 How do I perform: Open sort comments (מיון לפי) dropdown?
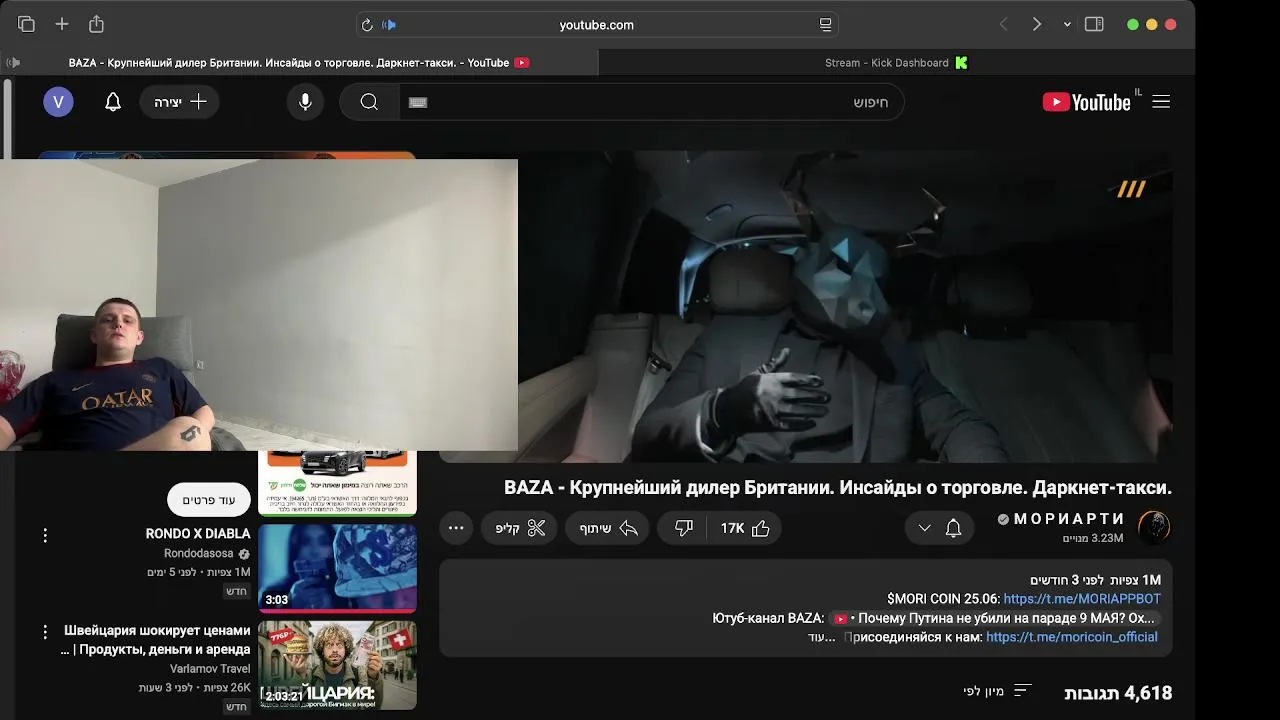coord(997,691)
